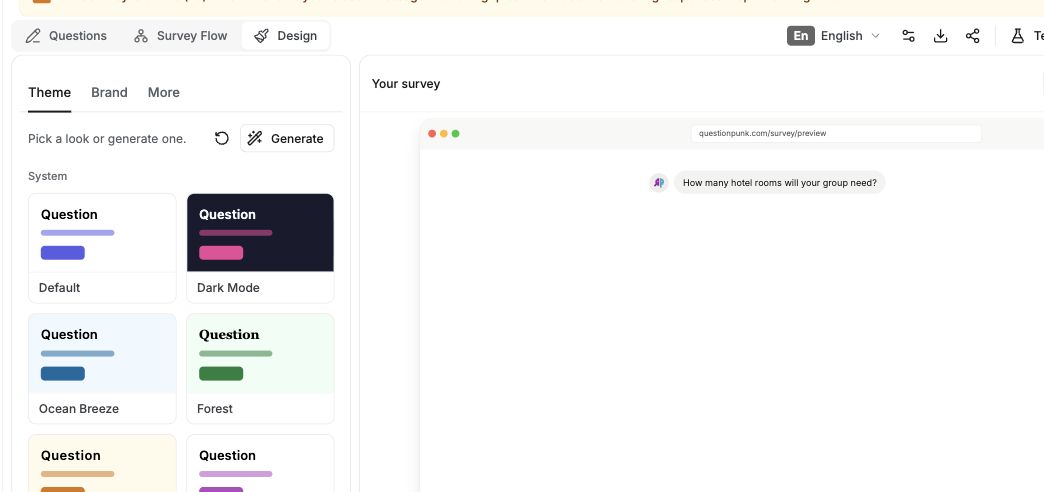The width and height of the screenshot is (1045, 492).
Task: Select the purple-accent theme card
Action: pos(260,463)
